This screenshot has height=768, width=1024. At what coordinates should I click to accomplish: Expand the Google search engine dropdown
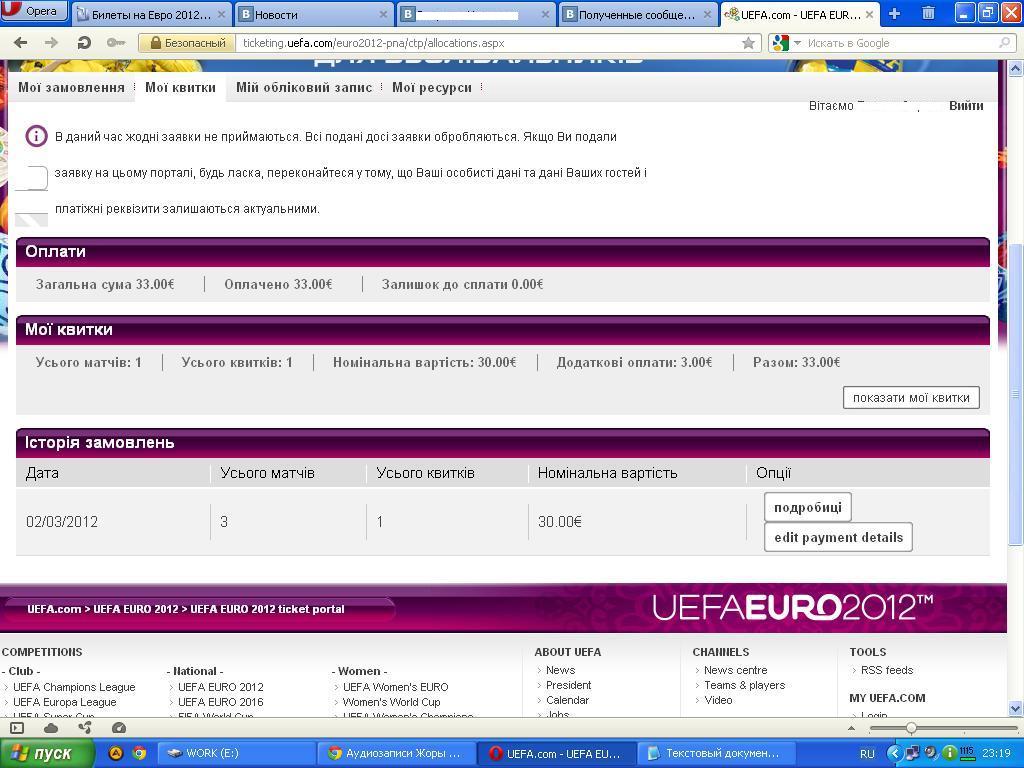click(x=783, y=43)
